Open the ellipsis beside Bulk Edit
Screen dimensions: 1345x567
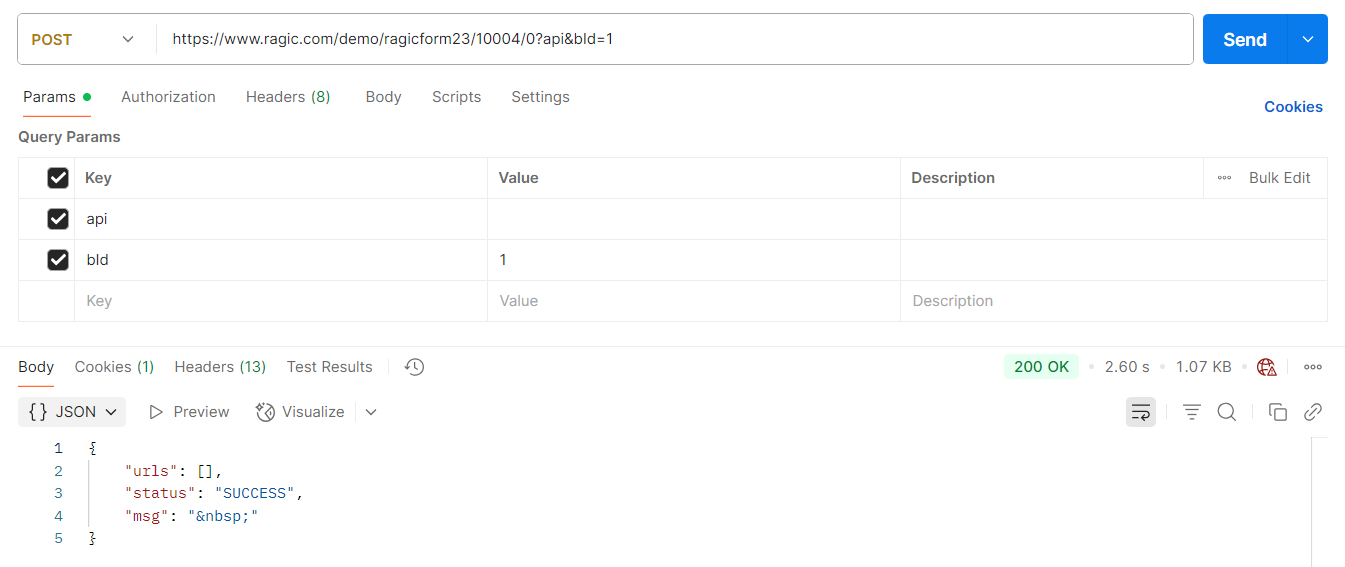pyautogui.click(x=1224, y=178)
